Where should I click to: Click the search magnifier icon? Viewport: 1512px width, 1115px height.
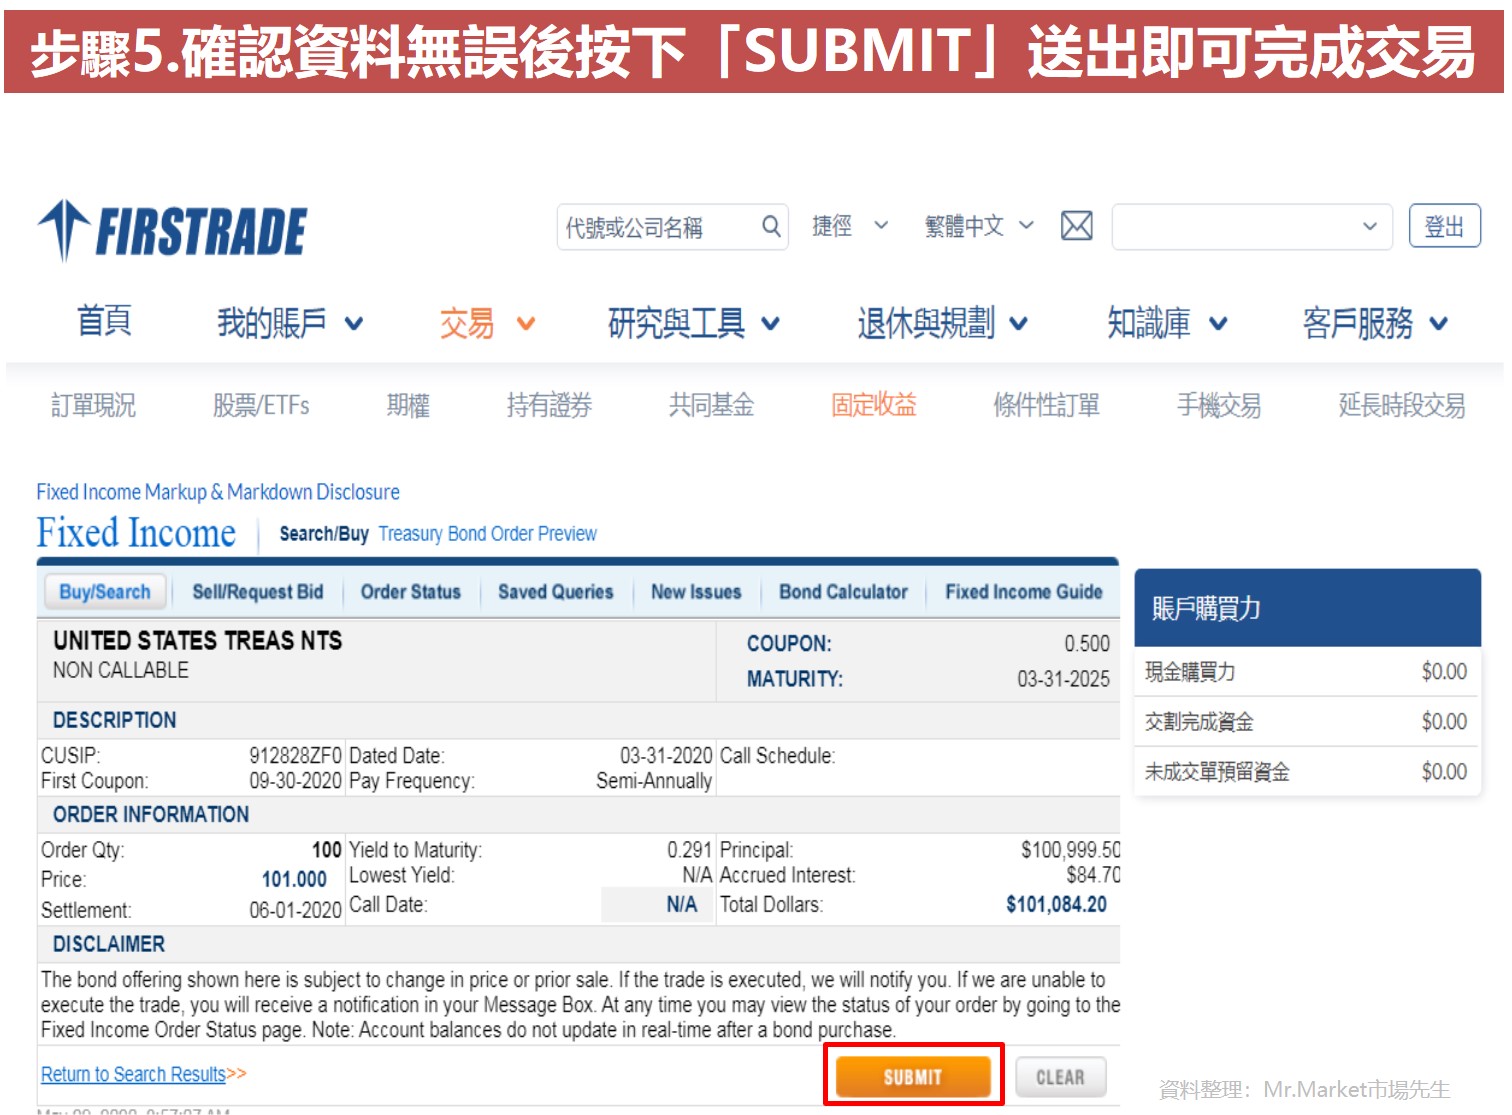point(771,227)
